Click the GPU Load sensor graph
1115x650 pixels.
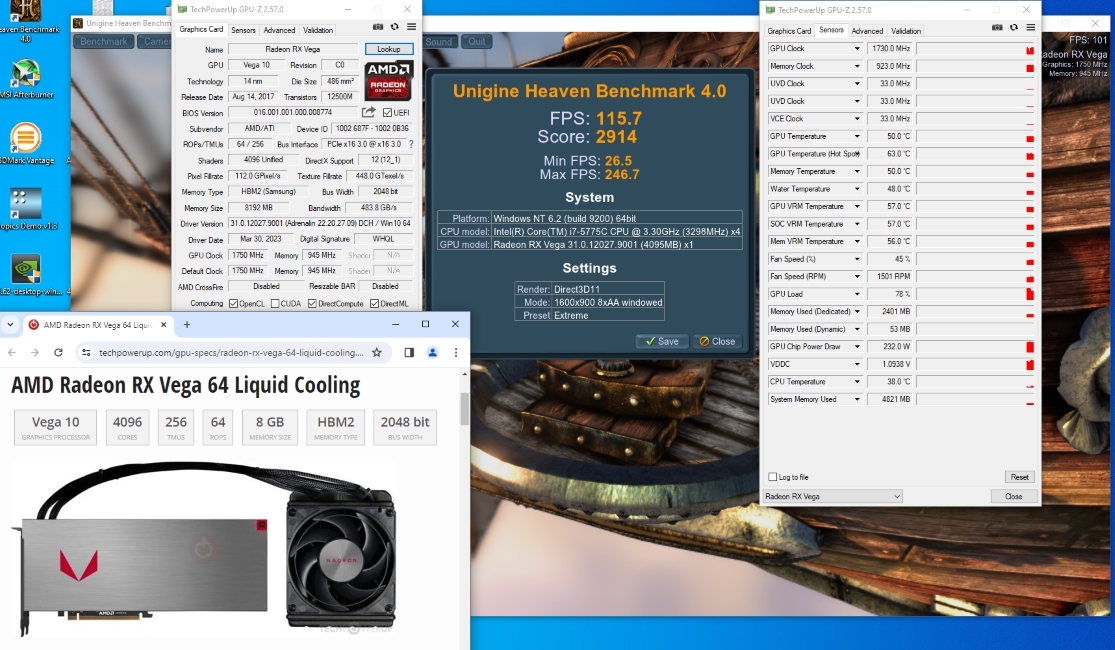[975, 294]
